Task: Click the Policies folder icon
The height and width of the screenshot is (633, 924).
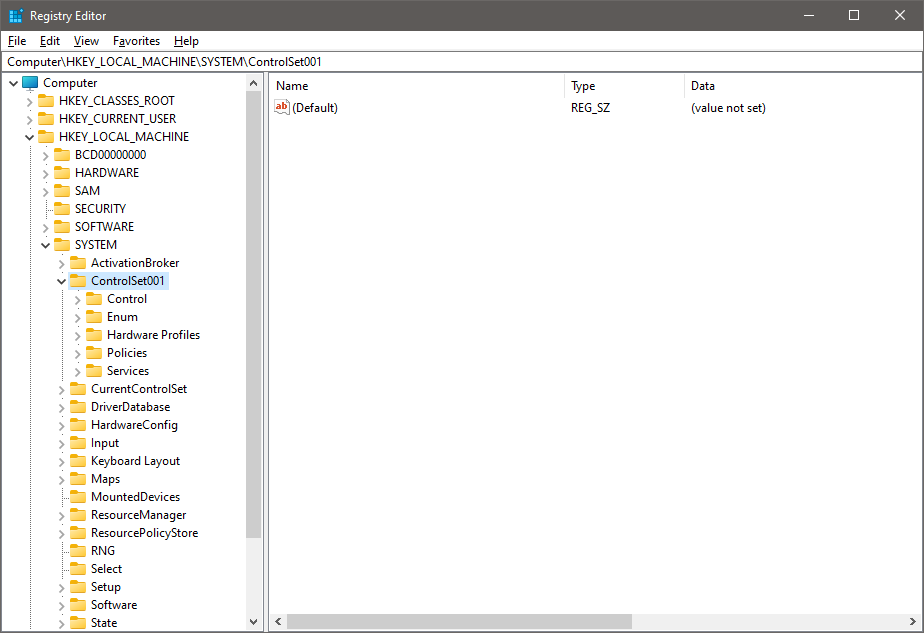Action: pyautogui.click(x=94, y=353)
